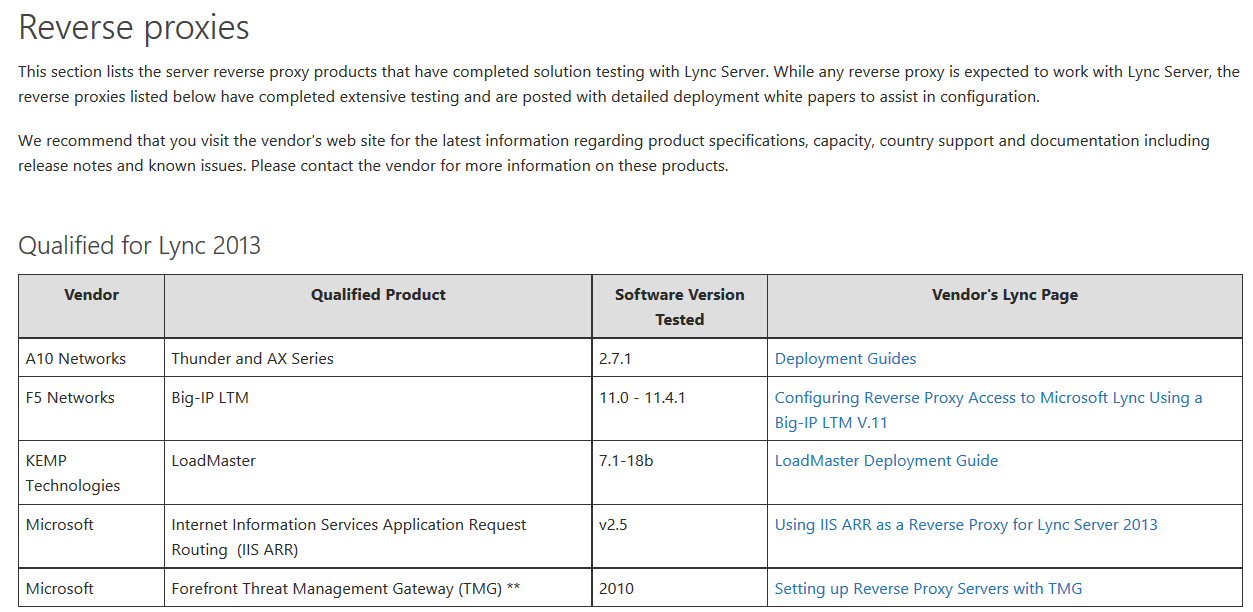Select the F5 Networks vendor cell
Screen dimensions: 1253x612
tap(91, 410)
